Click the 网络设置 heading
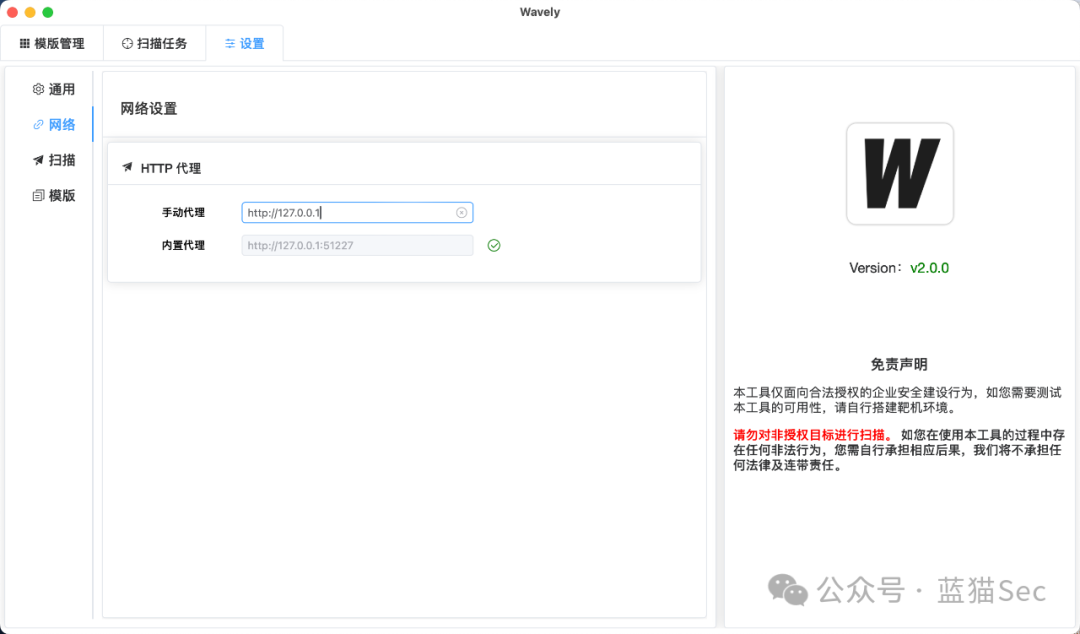The image size is (1080, 634). point(149,109)
